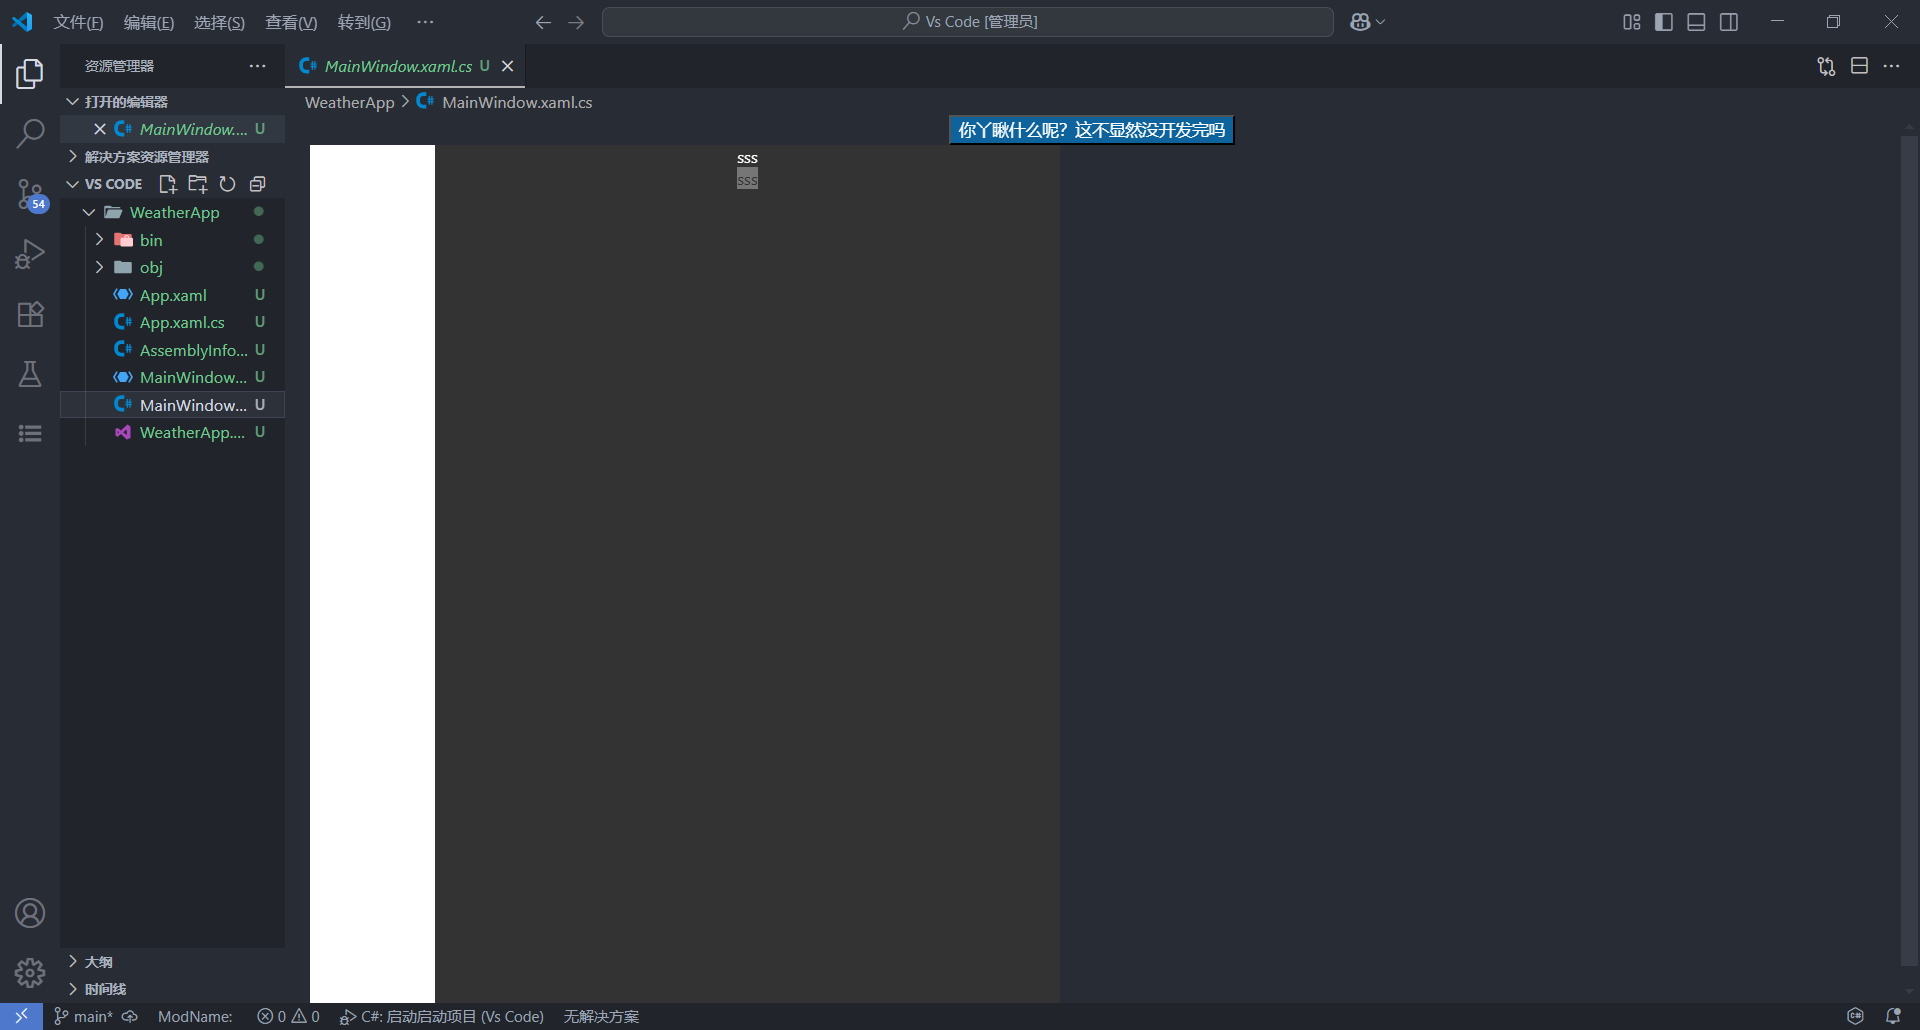Open the list view icon in activity bar

30,434
